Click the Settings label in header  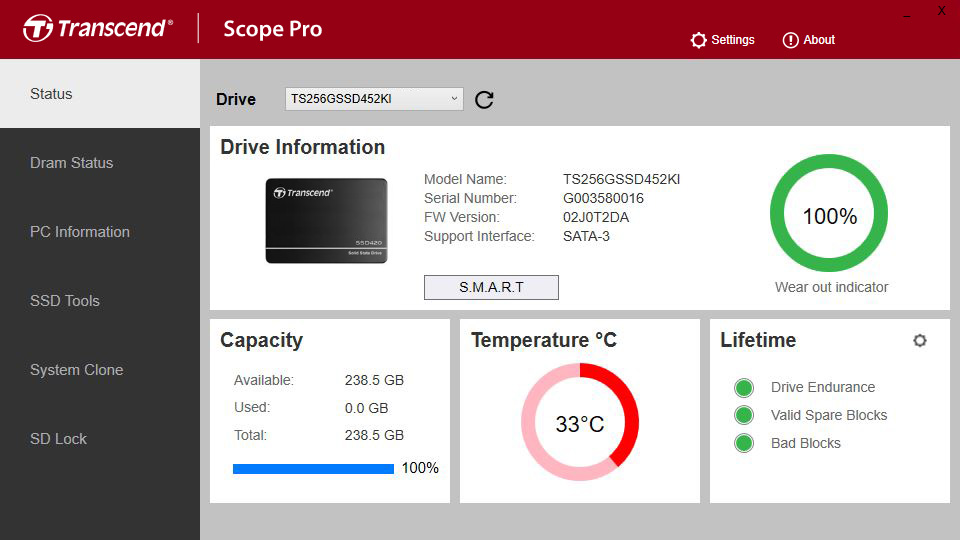(732, 40)
